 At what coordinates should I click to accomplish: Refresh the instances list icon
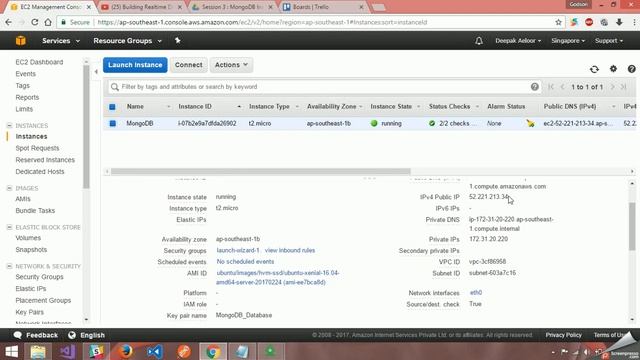pos(594,69)
